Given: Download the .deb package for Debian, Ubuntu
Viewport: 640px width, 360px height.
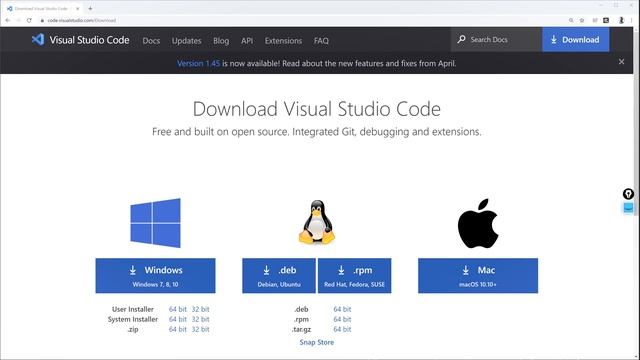Looking at the screenshot, I should (x=279, y=276).
